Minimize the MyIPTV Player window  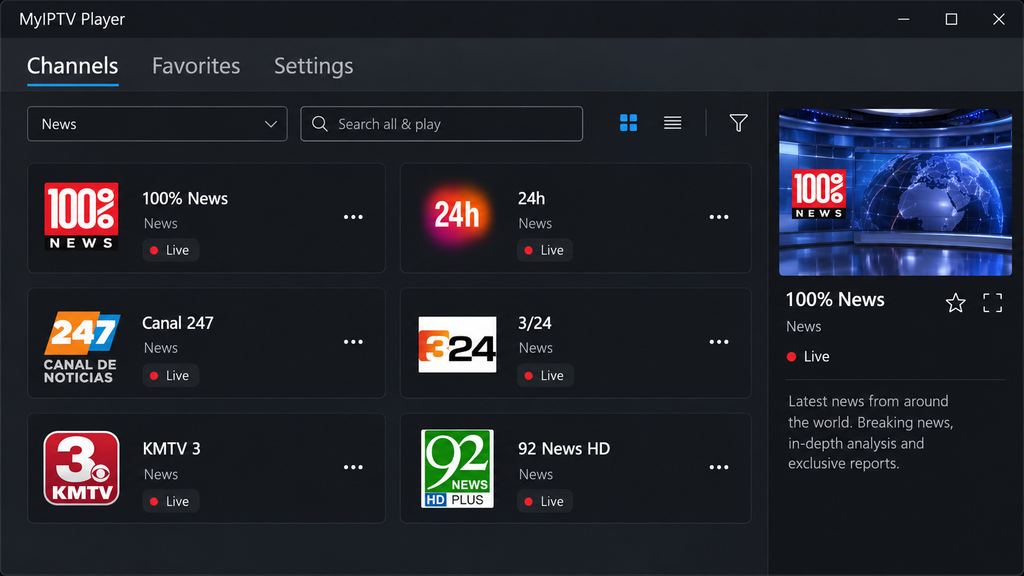pos(903,19)
